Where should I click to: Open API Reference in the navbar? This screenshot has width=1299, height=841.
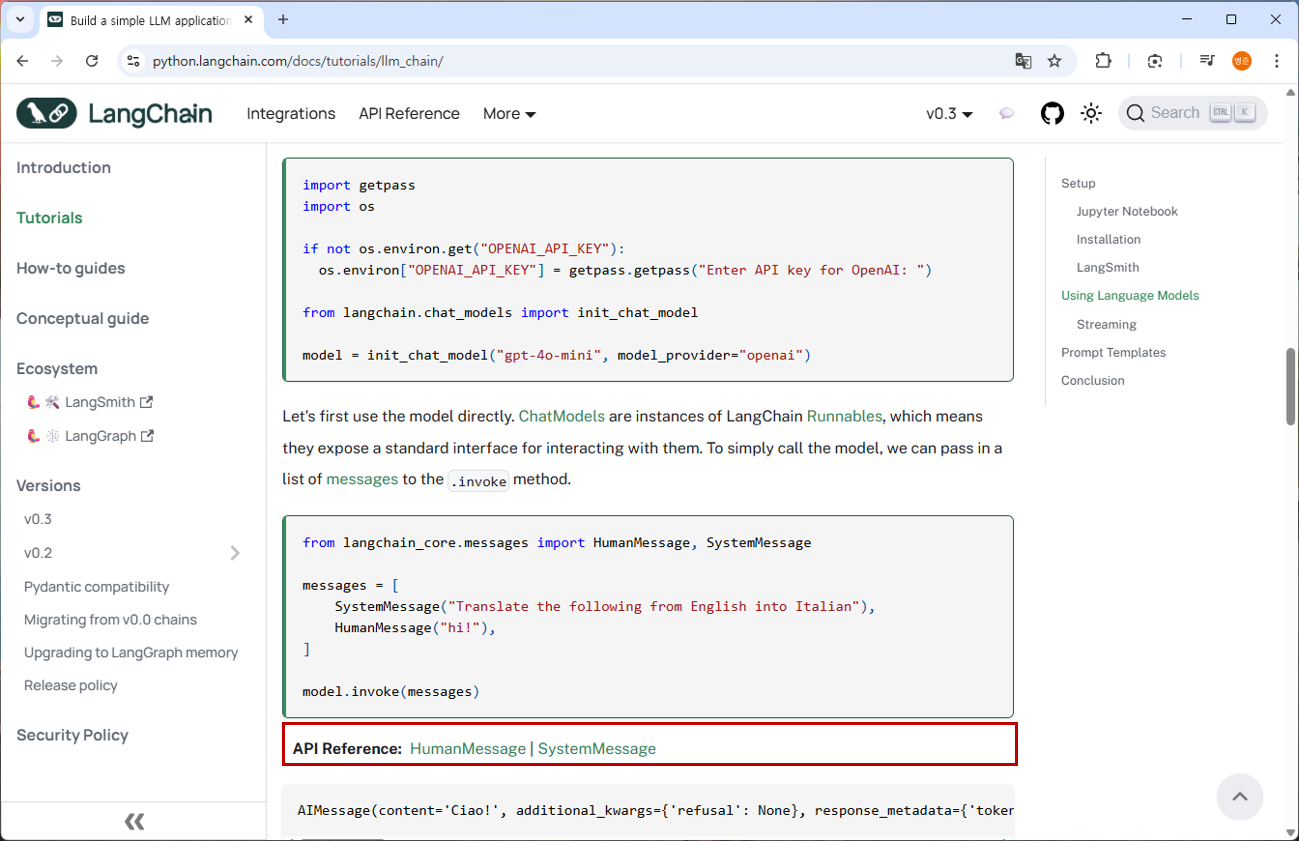click(409, 113)
